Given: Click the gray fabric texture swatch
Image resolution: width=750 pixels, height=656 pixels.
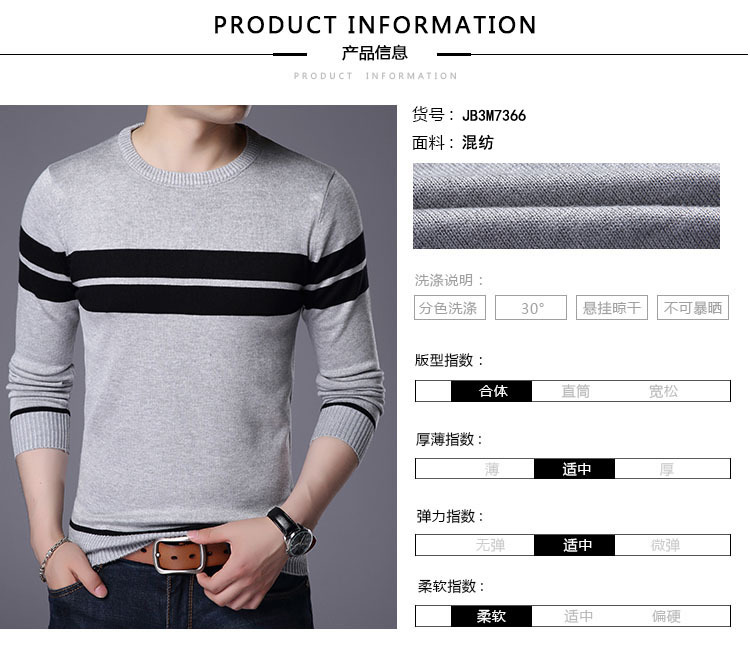Looking at the screenshot, I should coord(566,206).
